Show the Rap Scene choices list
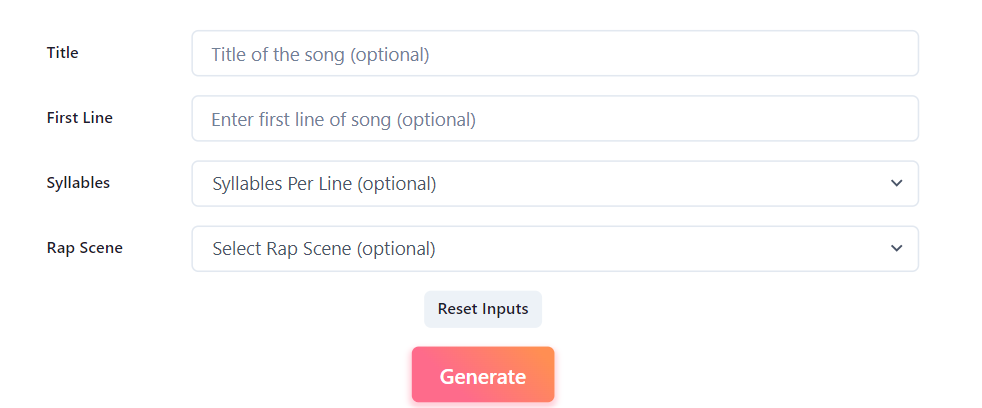This screenshot has height=408, width=982. (x=555, y=249)
